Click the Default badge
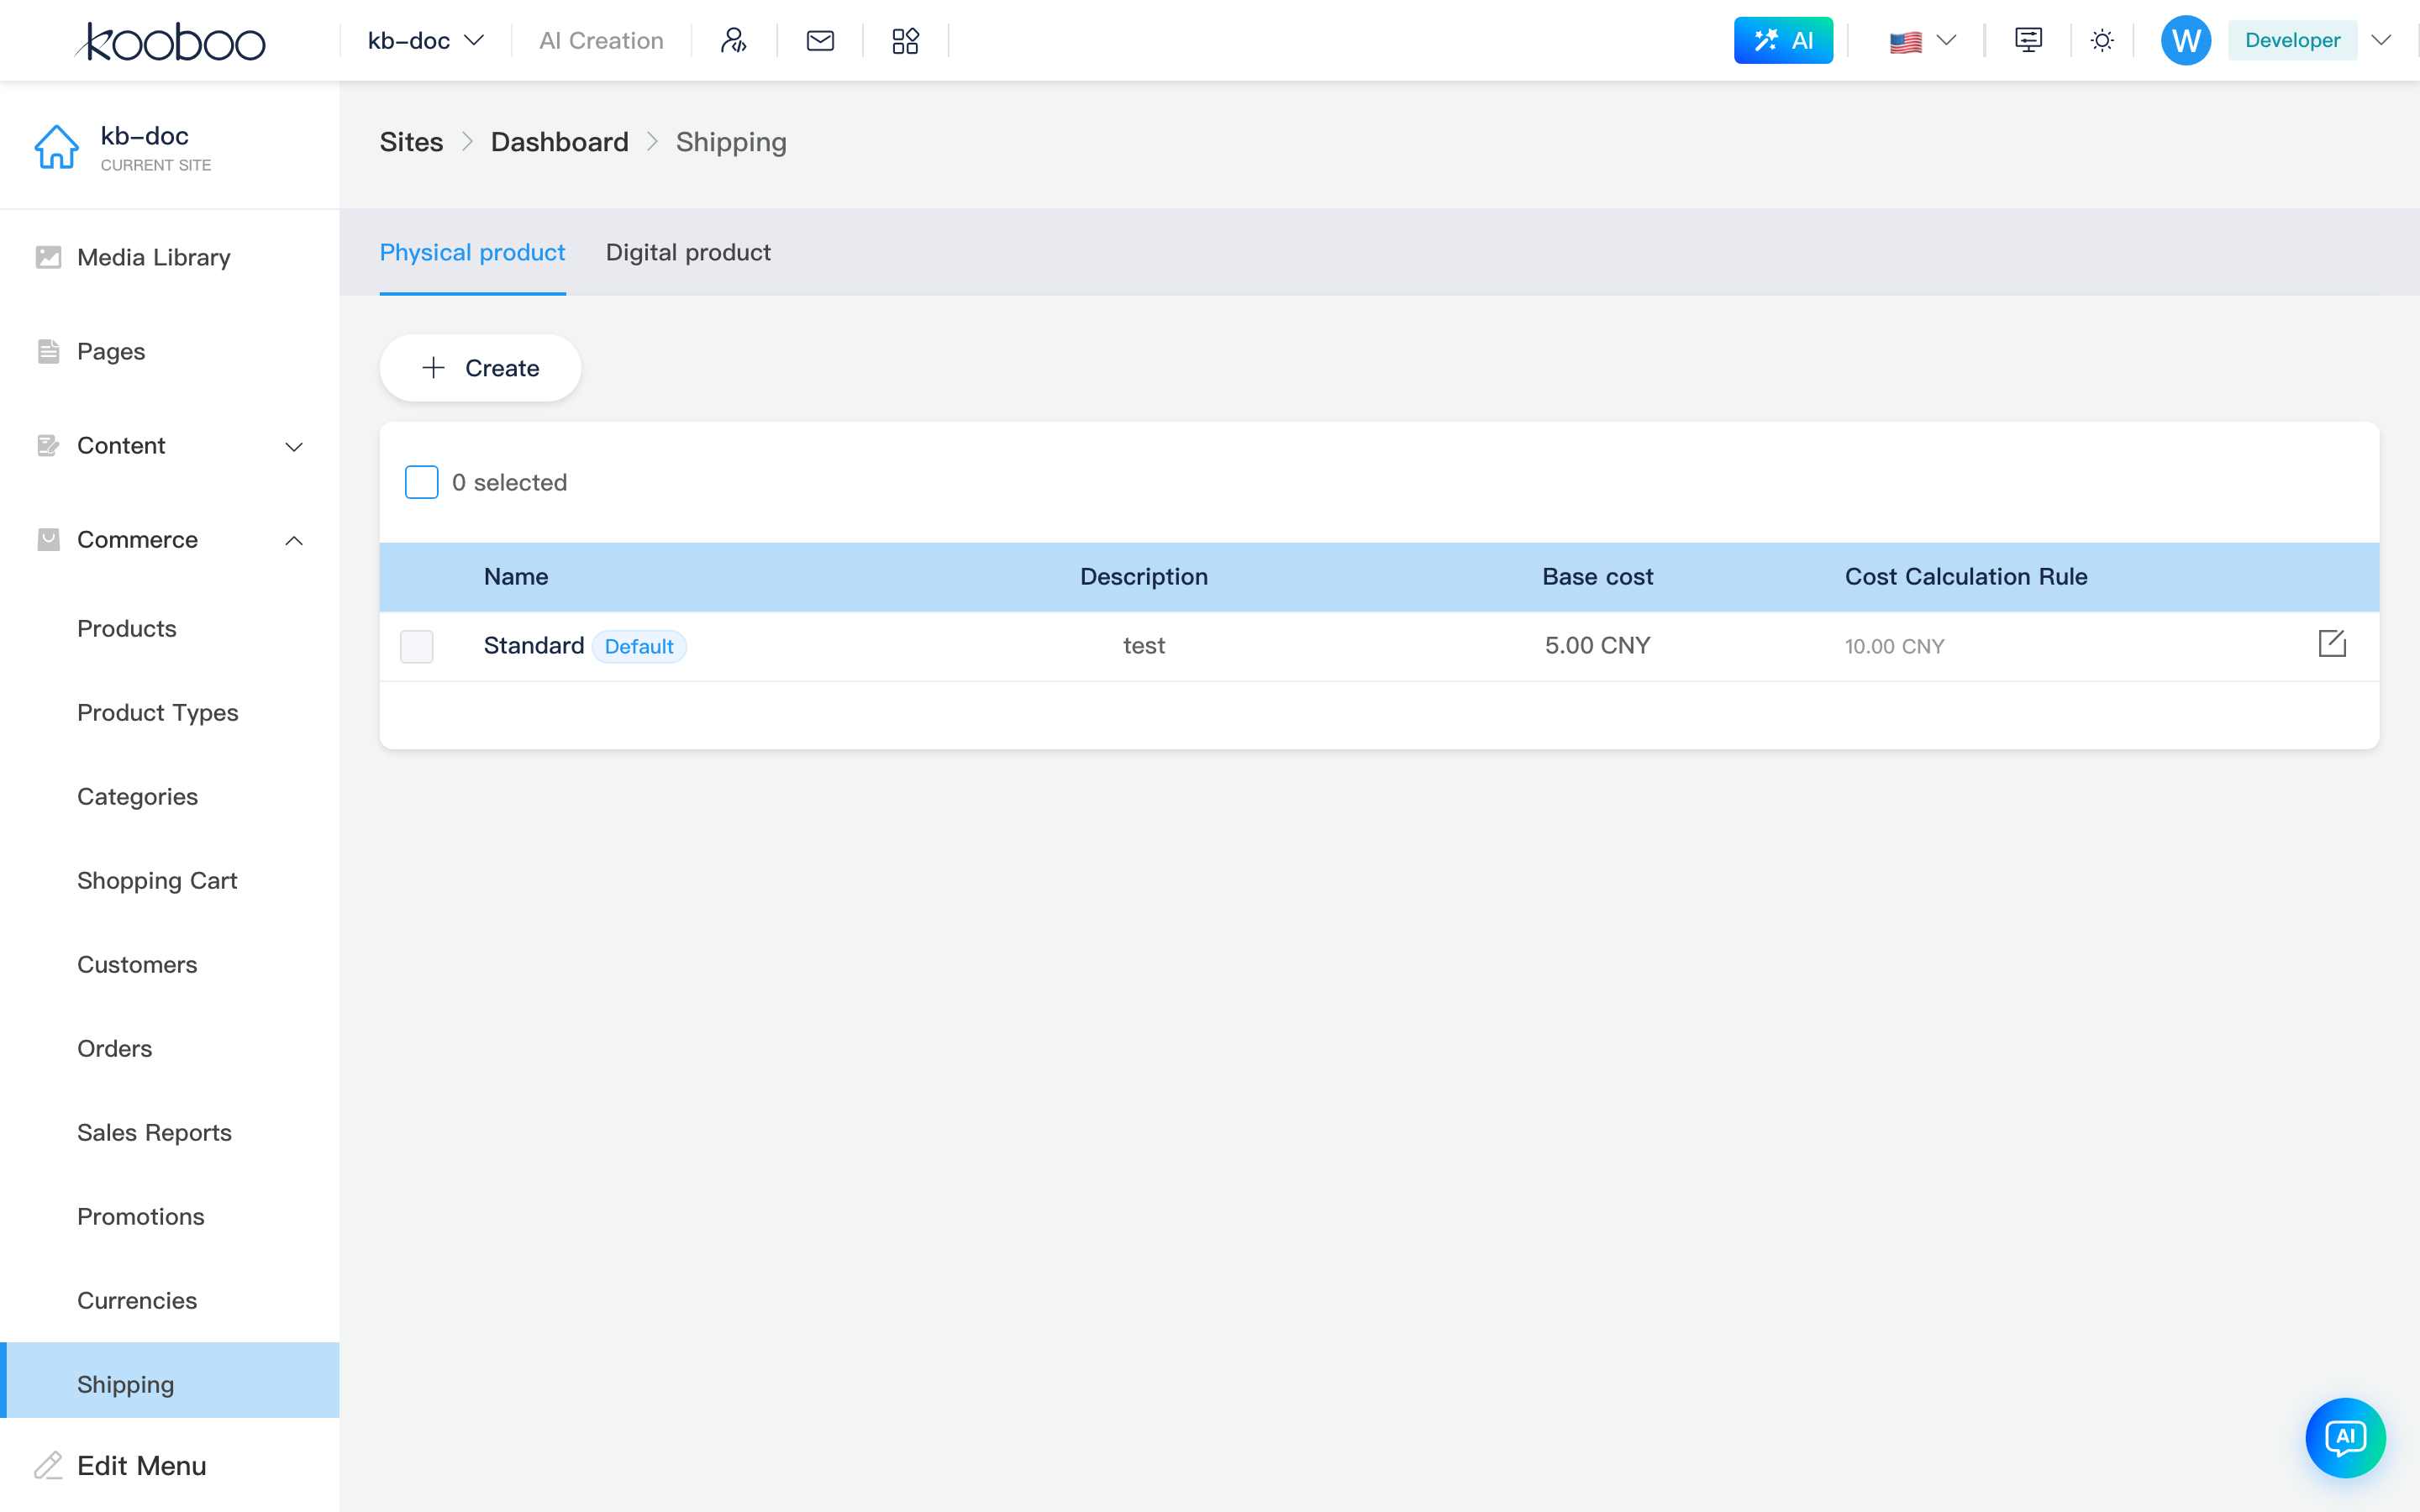Image resolution: width=2420 pixels, height=1512 pixels. [639, 646]
